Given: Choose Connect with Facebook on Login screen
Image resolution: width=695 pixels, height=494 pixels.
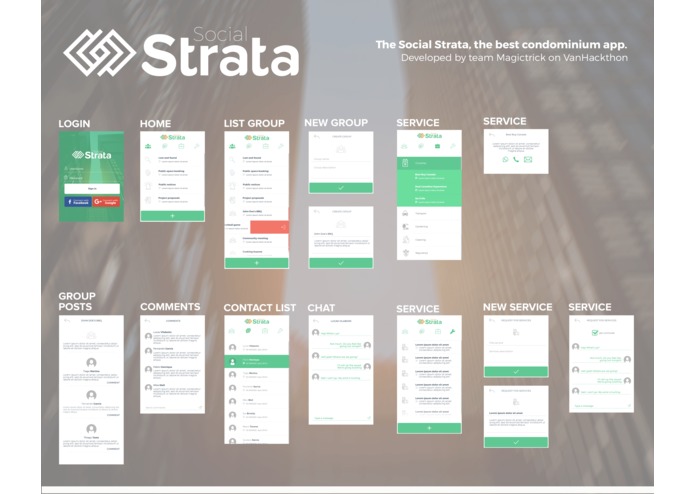Looking at the screenshot, I should 78,202.
